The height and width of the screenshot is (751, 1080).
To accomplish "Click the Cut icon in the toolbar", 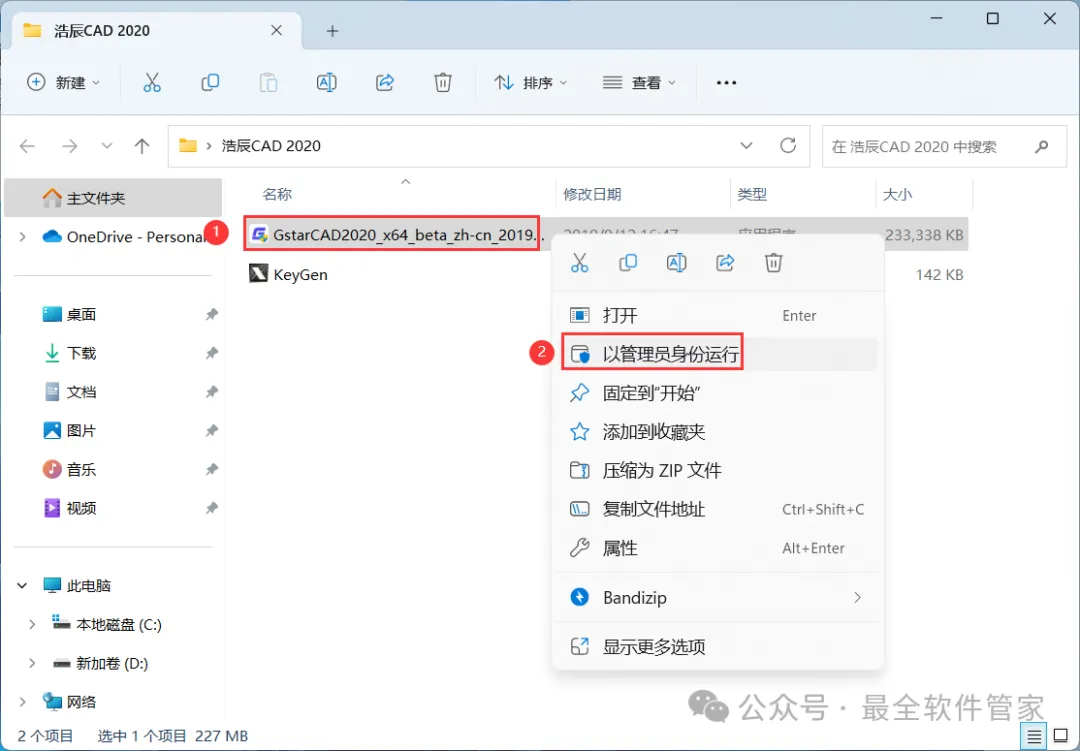I will [x=152, y=83].
